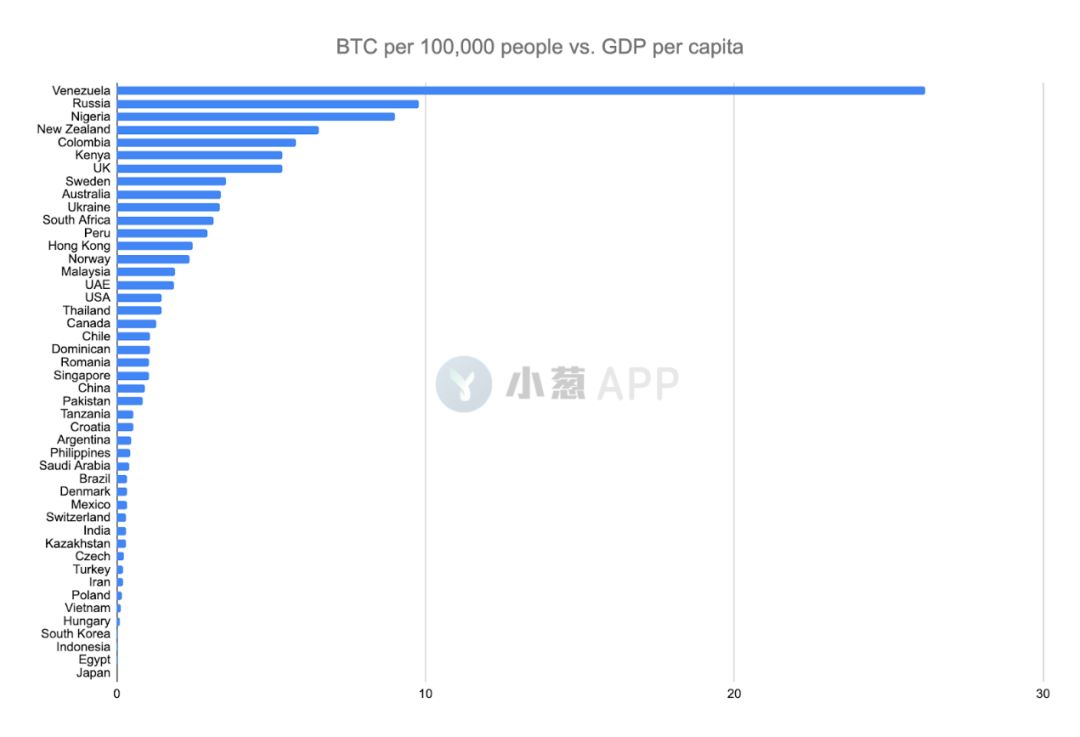Select the New Zealand bar

(x=217, y=129)
